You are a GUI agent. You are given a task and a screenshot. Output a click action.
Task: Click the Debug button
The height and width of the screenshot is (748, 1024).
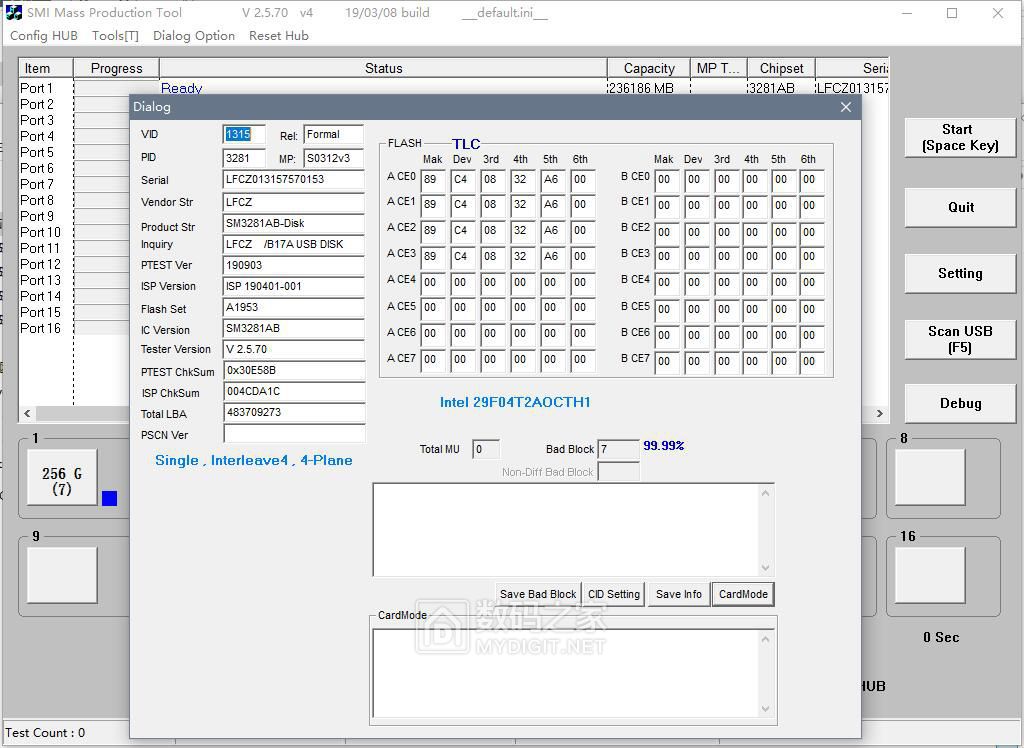[x=960, y=403]
